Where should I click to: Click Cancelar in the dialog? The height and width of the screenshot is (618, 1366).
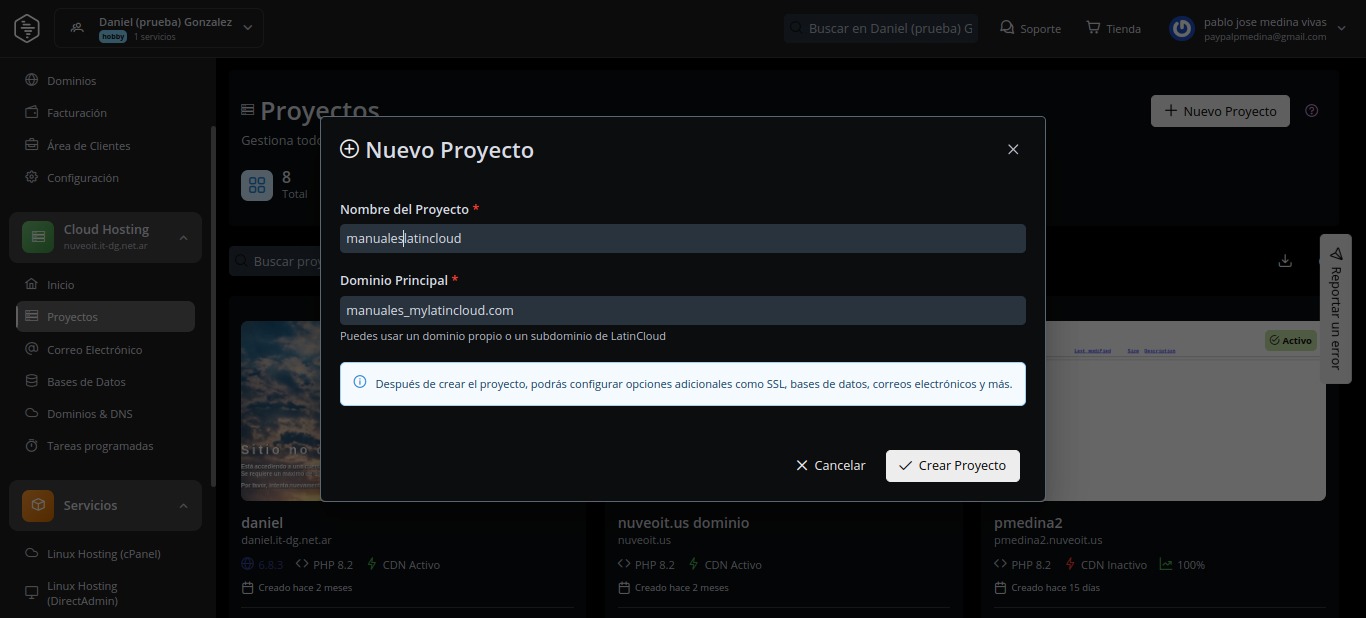(x=830, y=466)
